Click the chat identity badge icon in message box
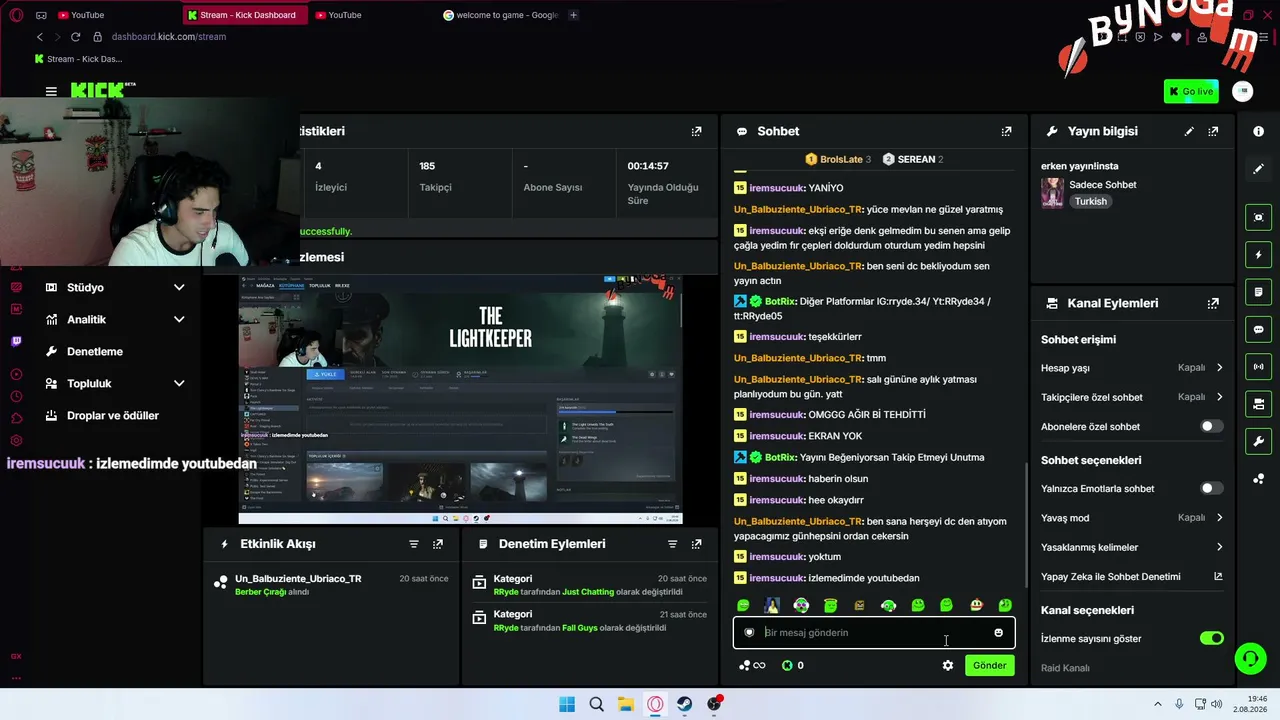1280x720 pixels. click(749, 633)
